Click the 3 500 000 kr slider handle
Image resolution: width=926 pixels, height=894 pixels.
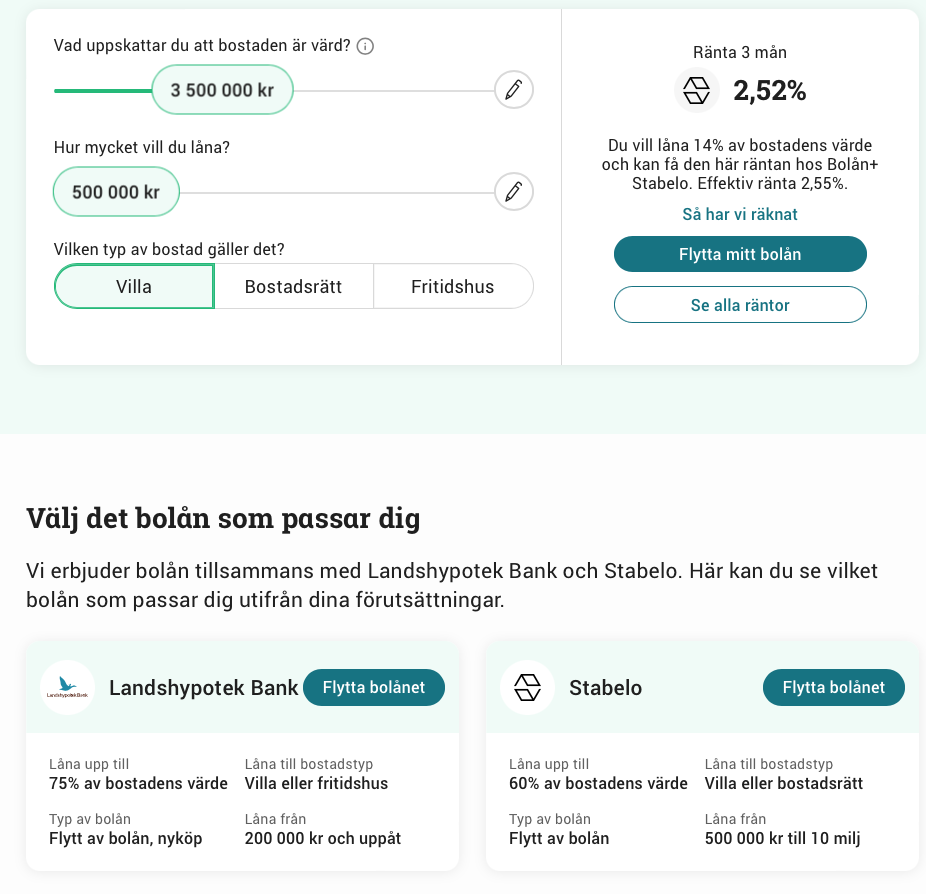click(x=222, y=90)
